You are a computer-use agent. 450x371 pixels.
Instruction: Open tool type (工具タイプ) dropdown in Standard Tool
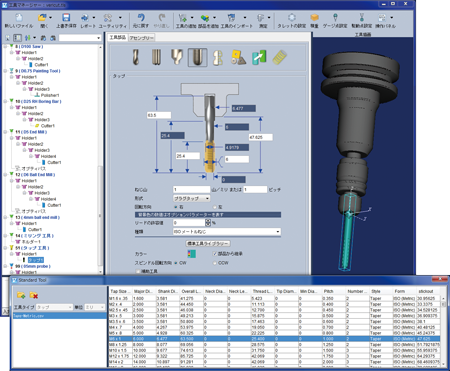[54, 307]
